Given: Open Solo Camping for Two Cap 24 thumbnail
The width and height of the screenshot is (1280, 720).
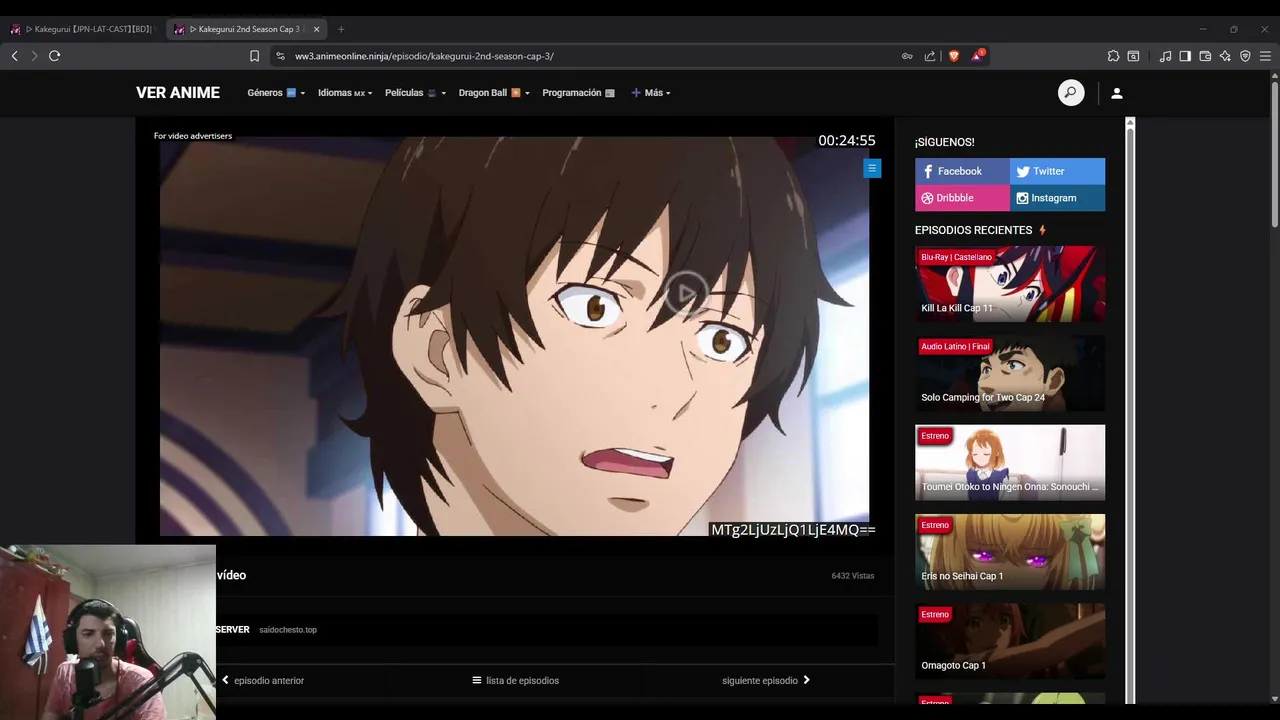Looking at the screenshot, I should [x=1010, y=373].
